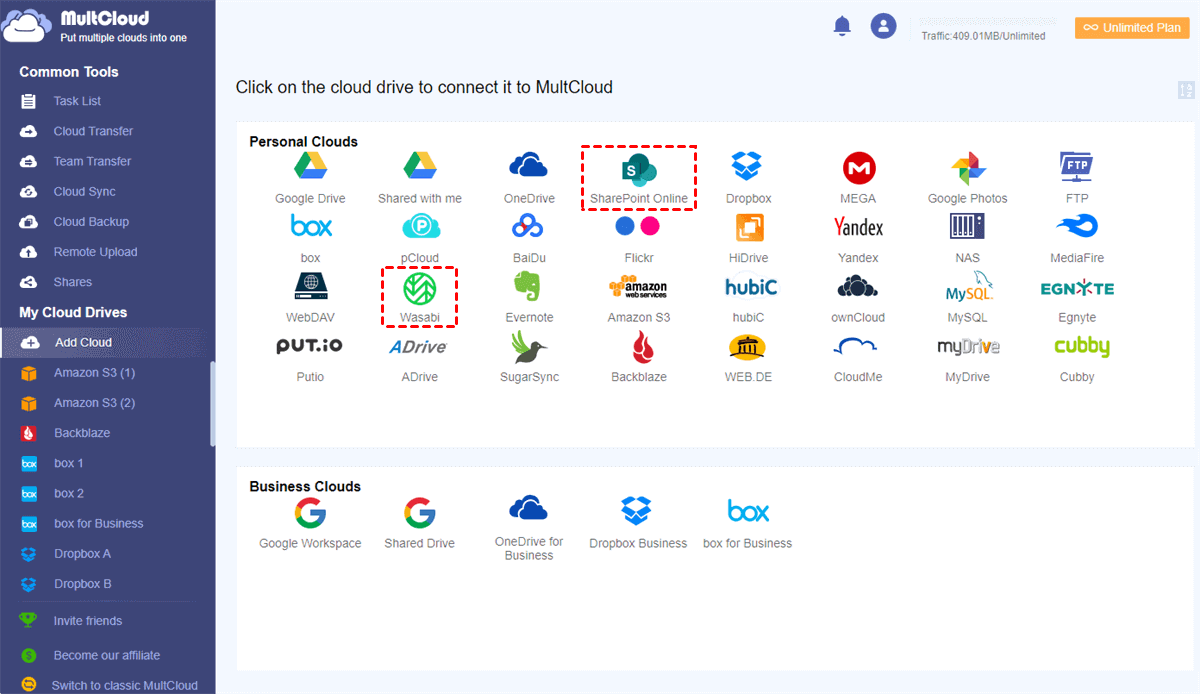Viewport: 1200px width, 694px height.
Task: Toggle the layout view icon at top right
Action: (x=1187, y=90)
